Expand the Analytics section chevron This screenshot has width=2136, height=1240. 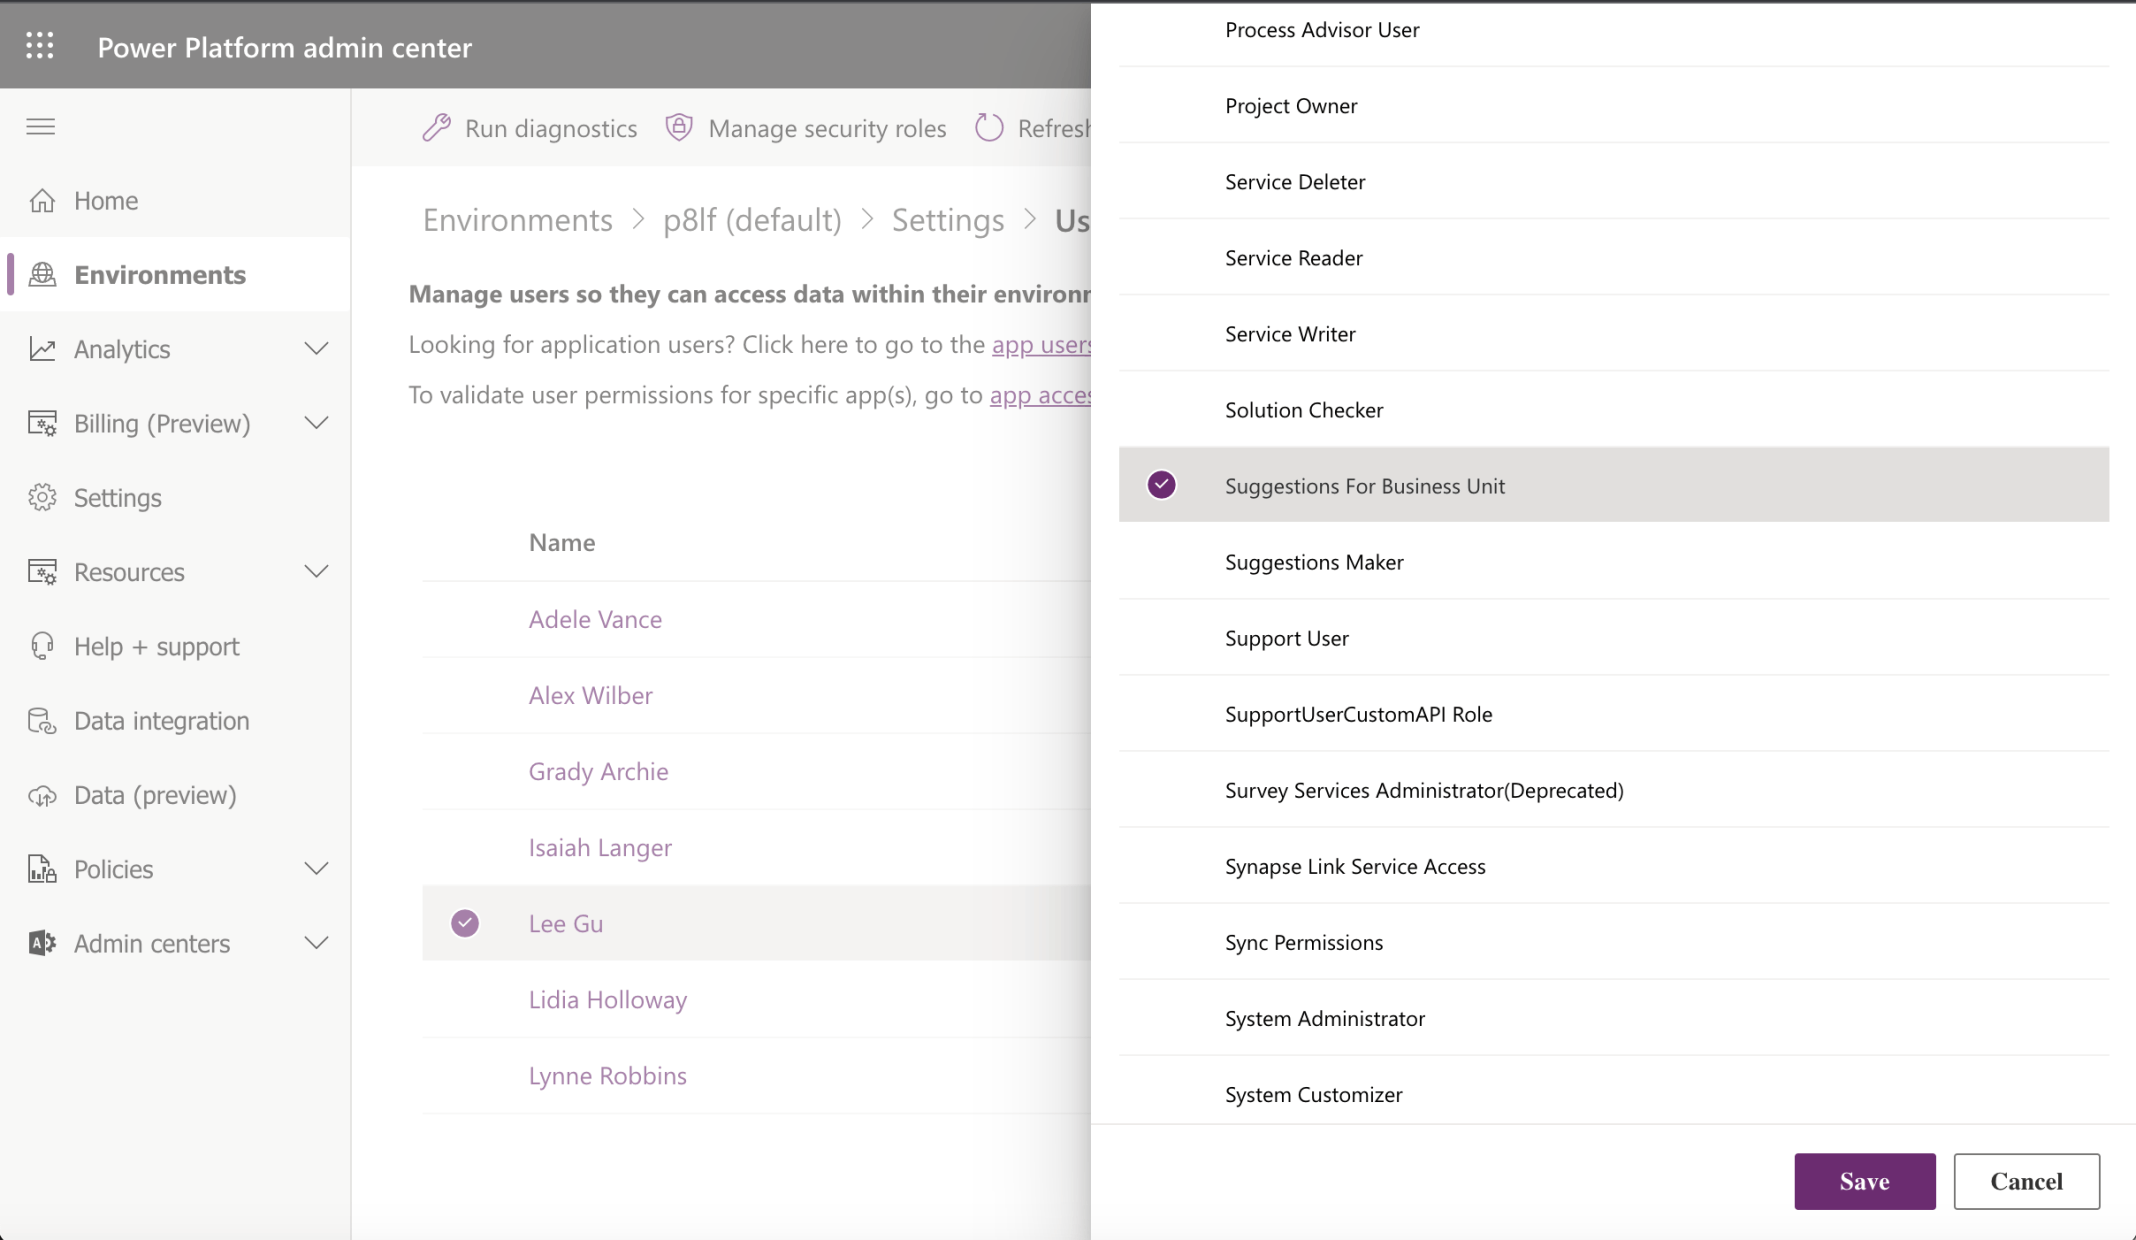(316, 349)
